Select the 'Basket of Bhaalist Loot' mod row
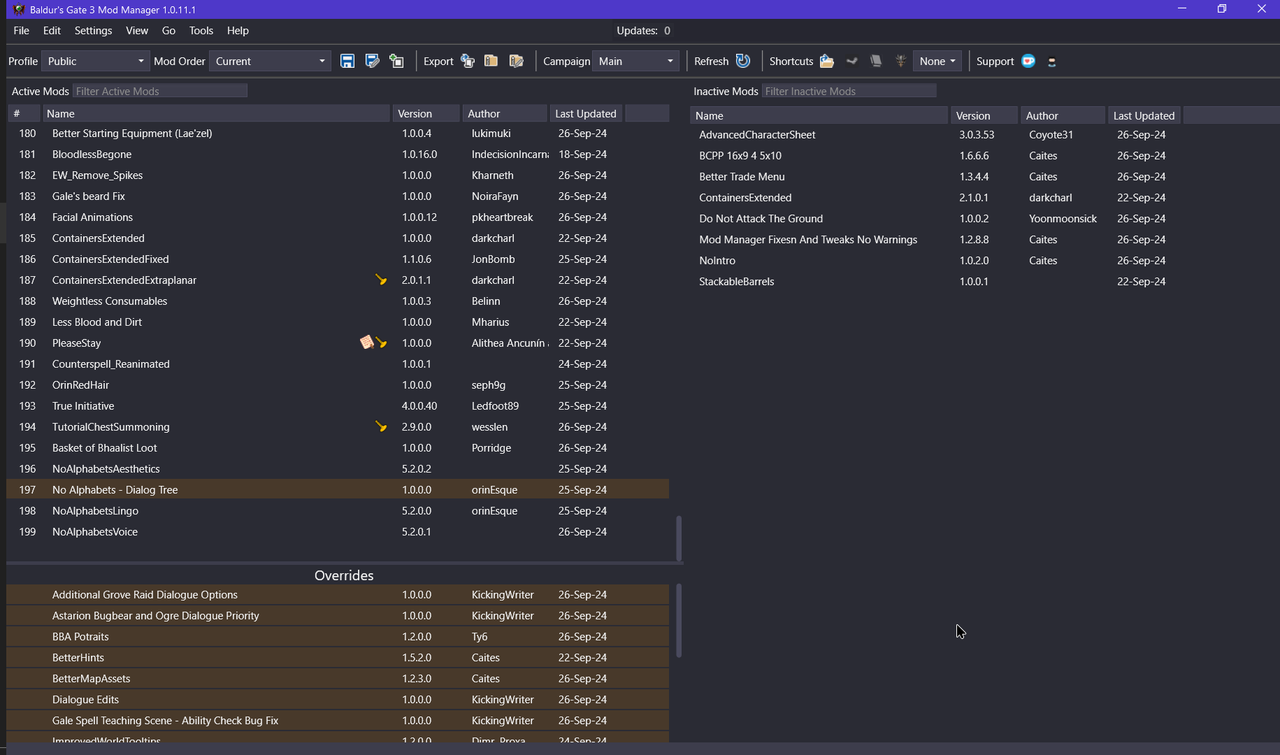This screenshot has height=755, width=1280. (x=338, y=448)
